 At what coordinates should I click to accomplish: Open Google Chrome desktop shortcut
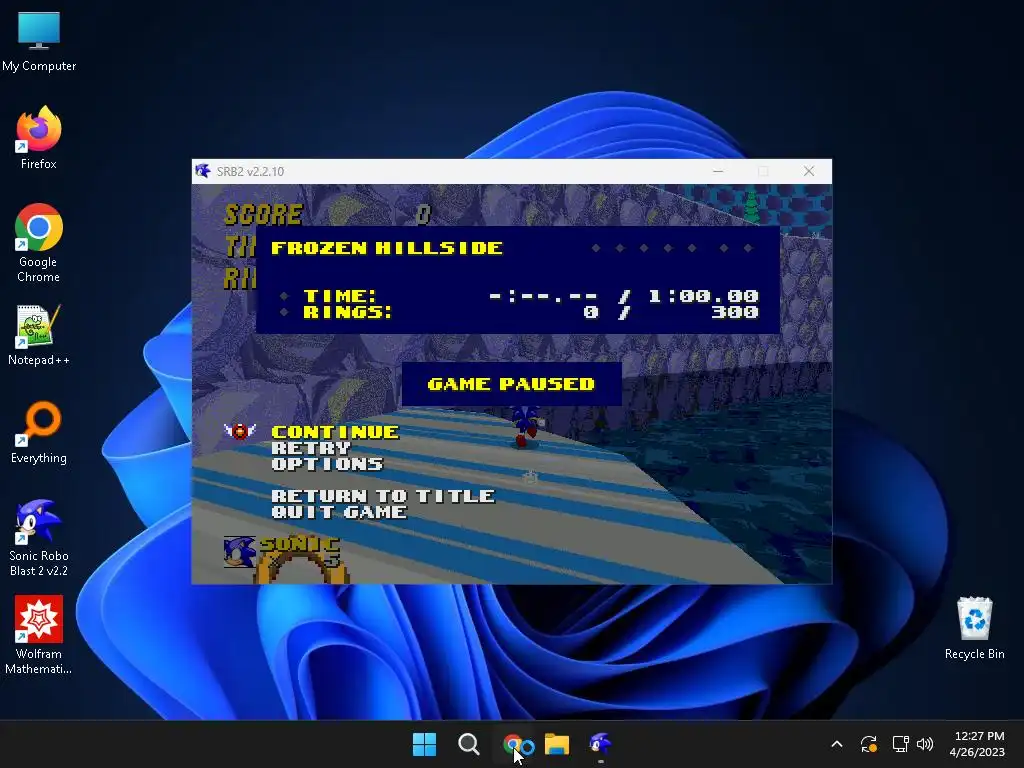(x=39, y=243)
